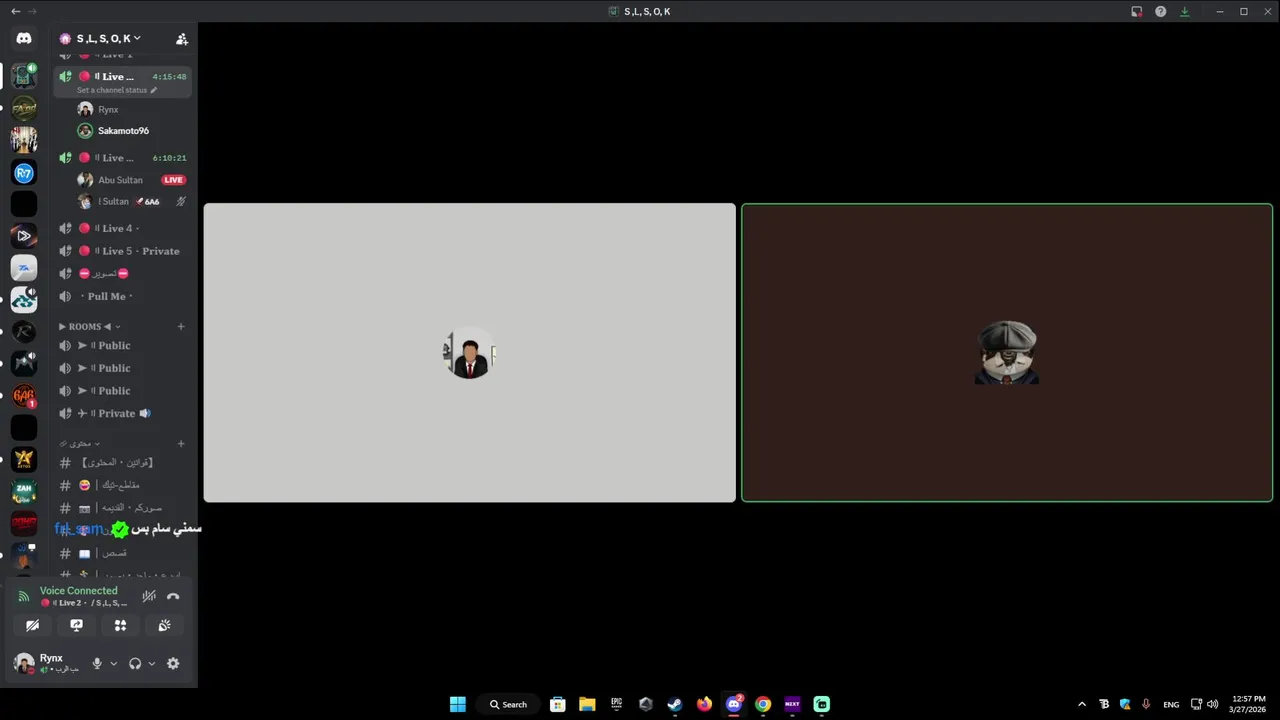The height and width of the screenshot is (720, 1280).
Task: Click Voice Connected status text
Action: pos(78,590)
